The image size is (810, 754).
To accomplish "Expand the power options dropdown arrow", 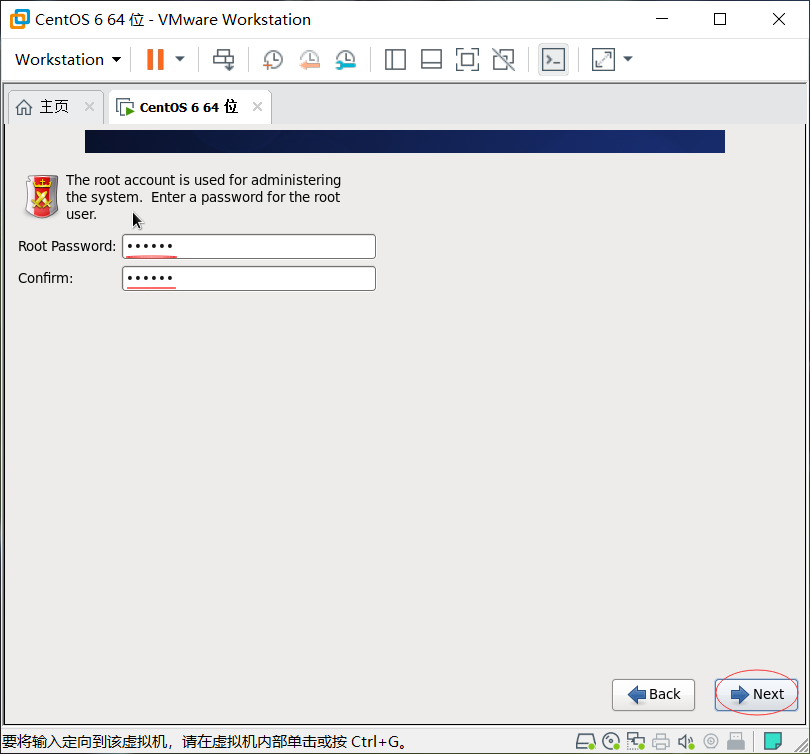I will click(x=180, y=59).
